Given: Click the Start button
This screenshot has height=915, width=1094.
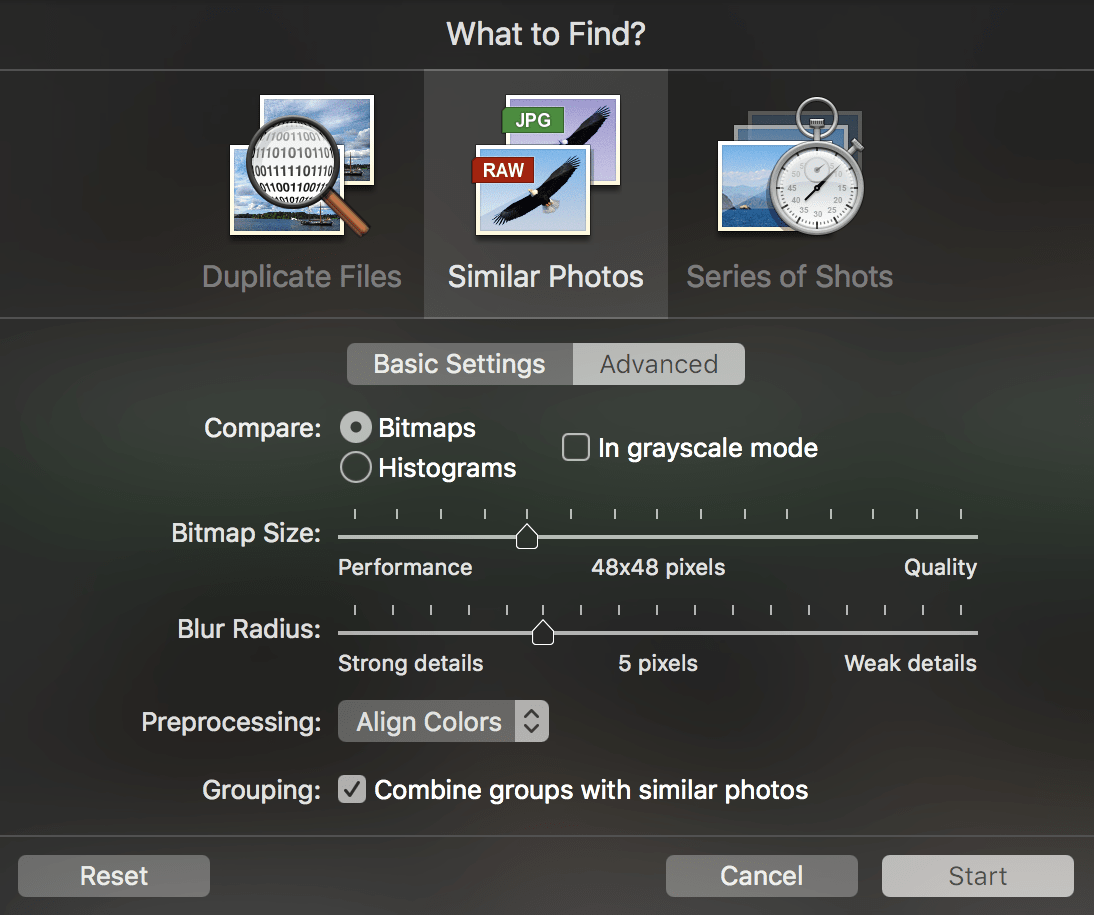Looking at the screenshot, I should [x=977, y=876].
